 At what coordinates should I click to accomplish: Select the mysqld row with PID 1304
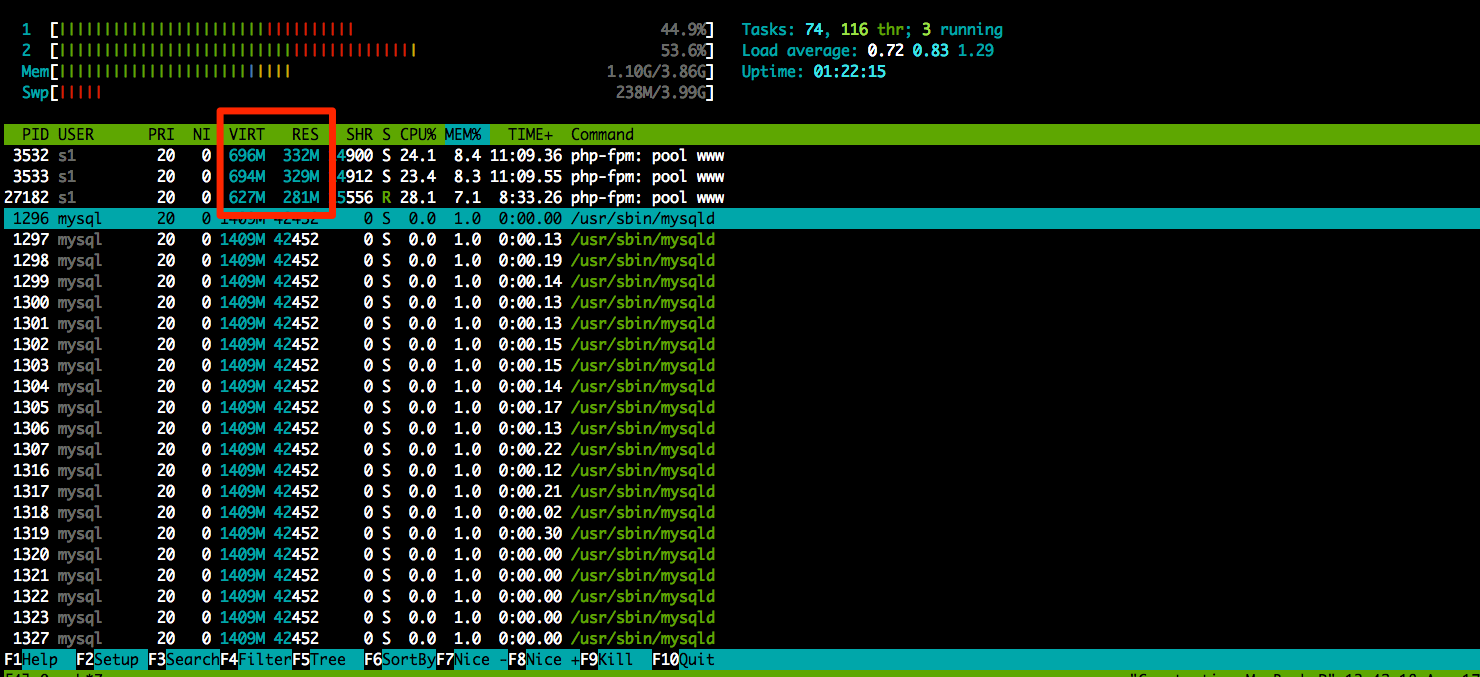(740, 386)
